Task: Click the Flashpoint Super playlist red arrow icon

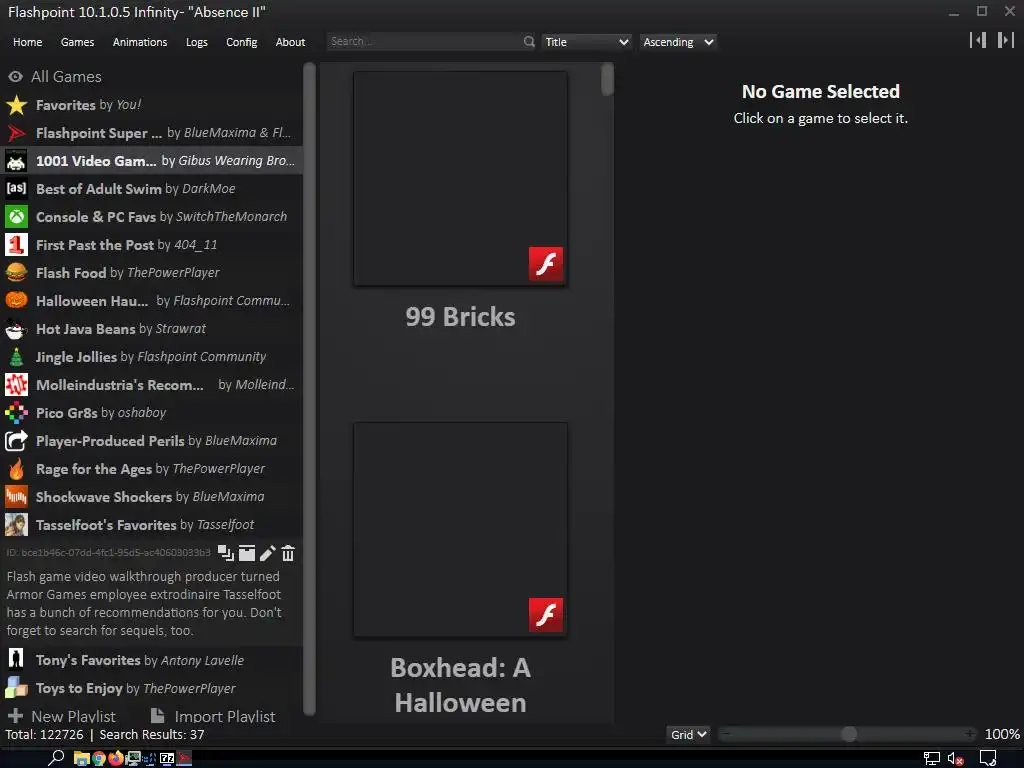Action: click(16, 133)
